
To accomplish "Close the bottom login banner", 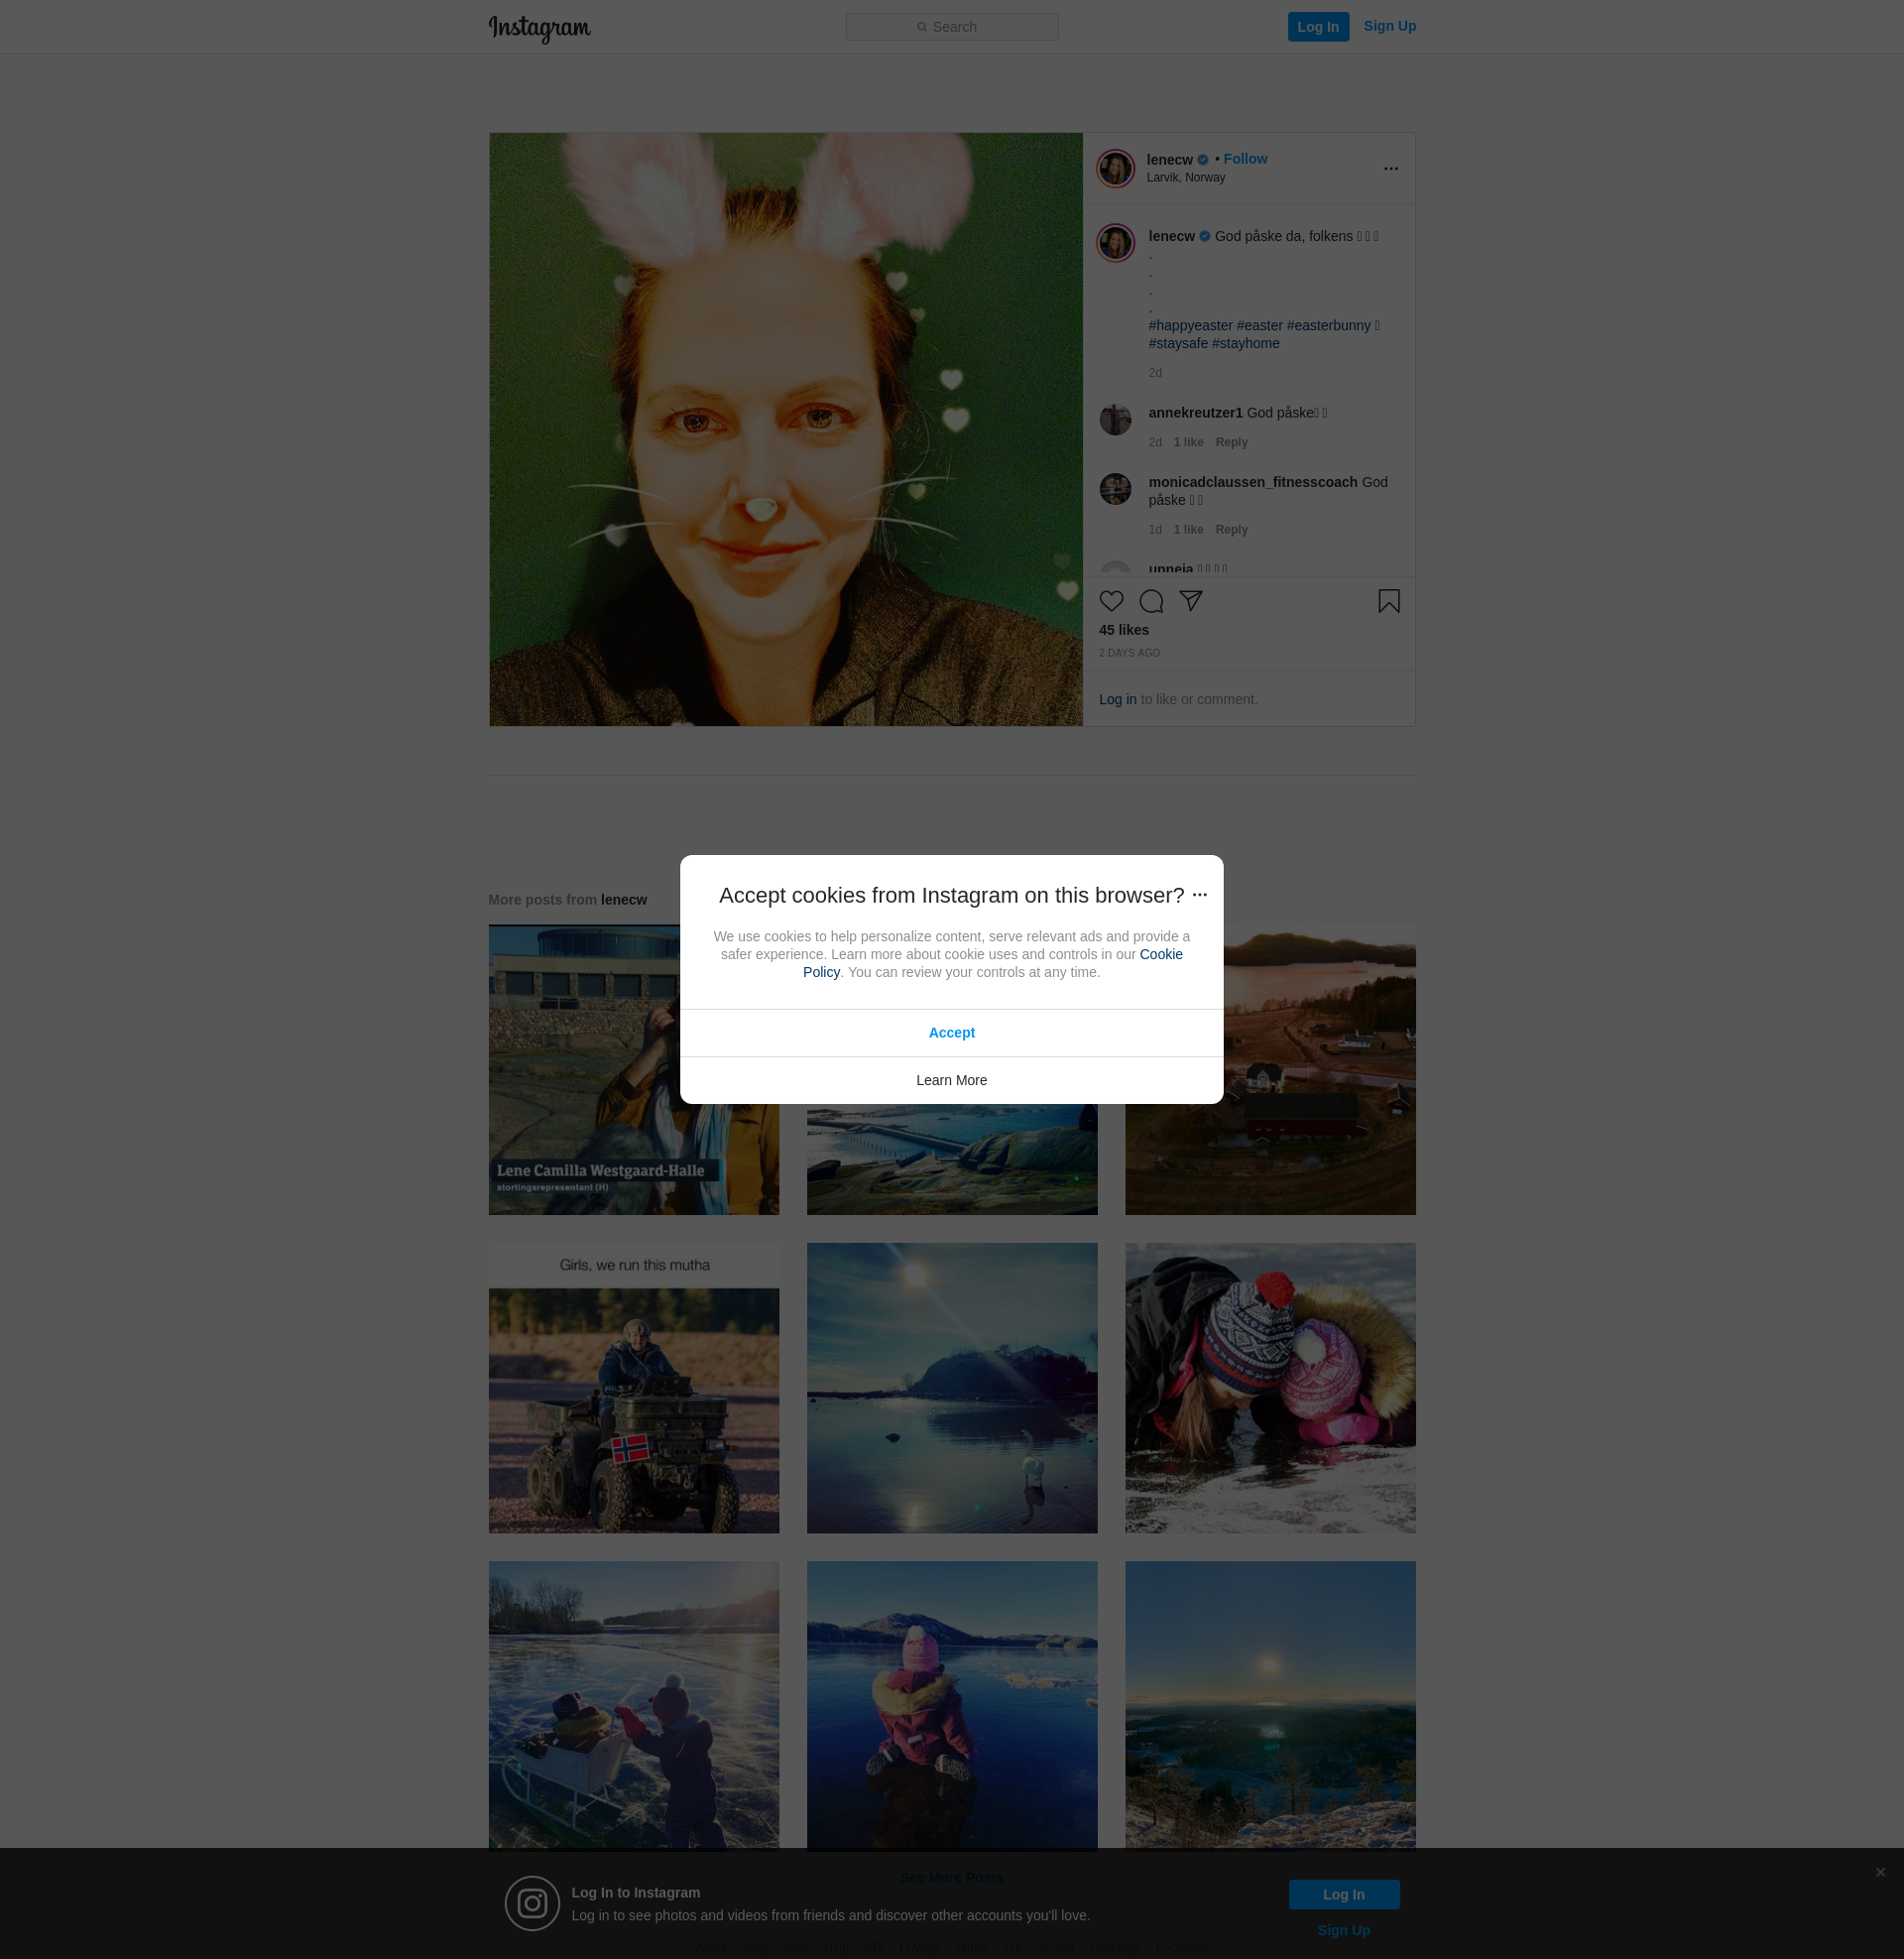I will tap(1880, 1872).
